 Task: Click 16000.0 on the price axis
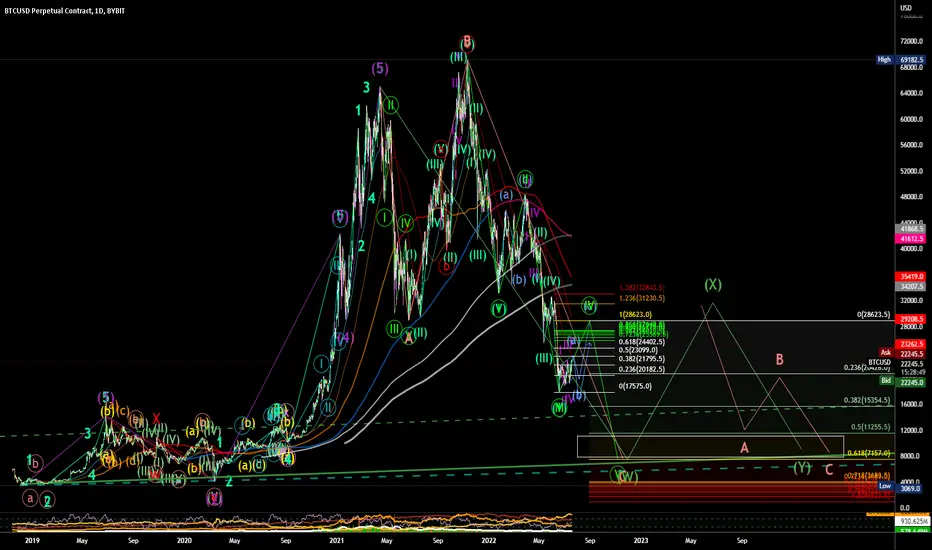[x=912, y=404]
